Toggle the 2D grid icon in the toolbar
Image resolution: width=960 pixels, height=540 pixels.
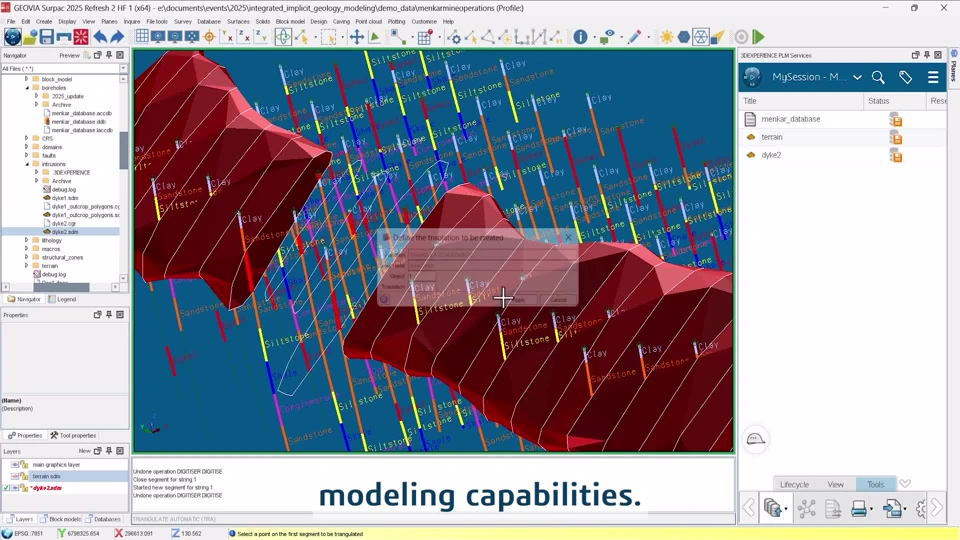point(142,37)
